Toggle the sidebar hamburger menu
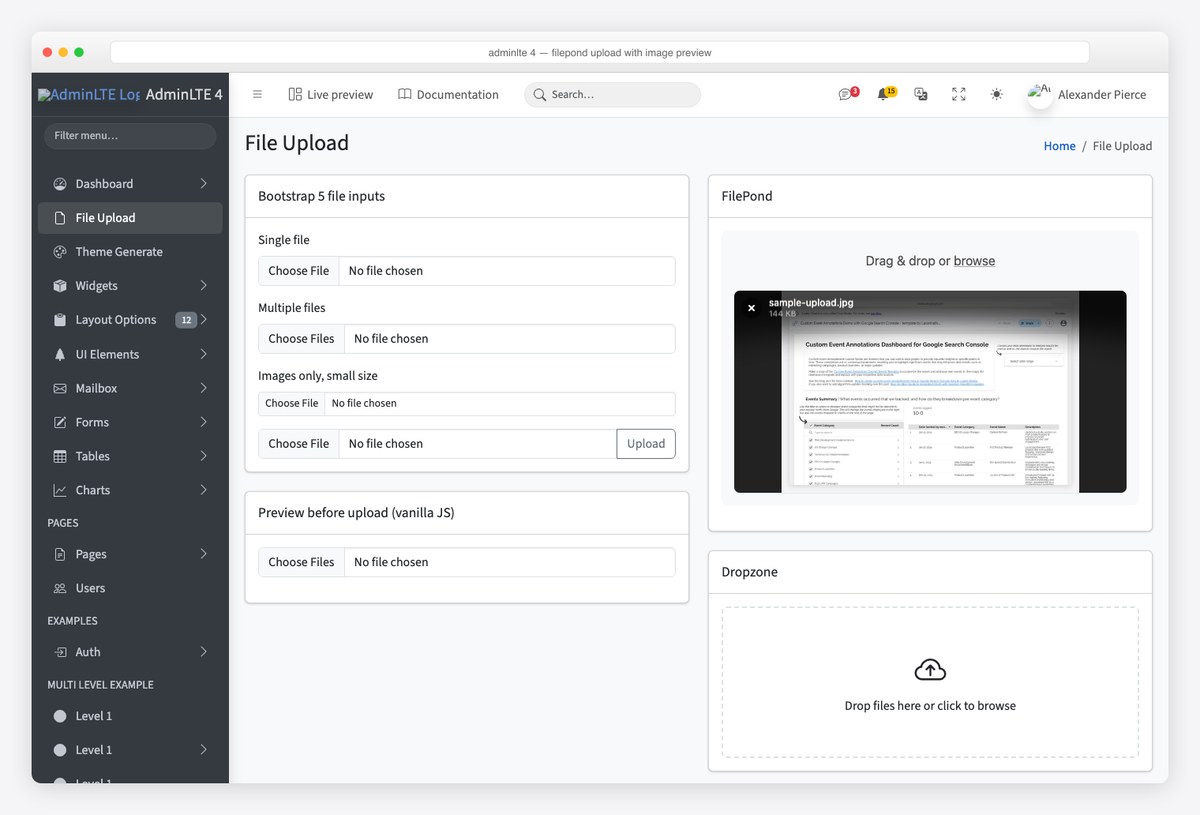The height and width of the screenshot is (815, 1200). 257,94
